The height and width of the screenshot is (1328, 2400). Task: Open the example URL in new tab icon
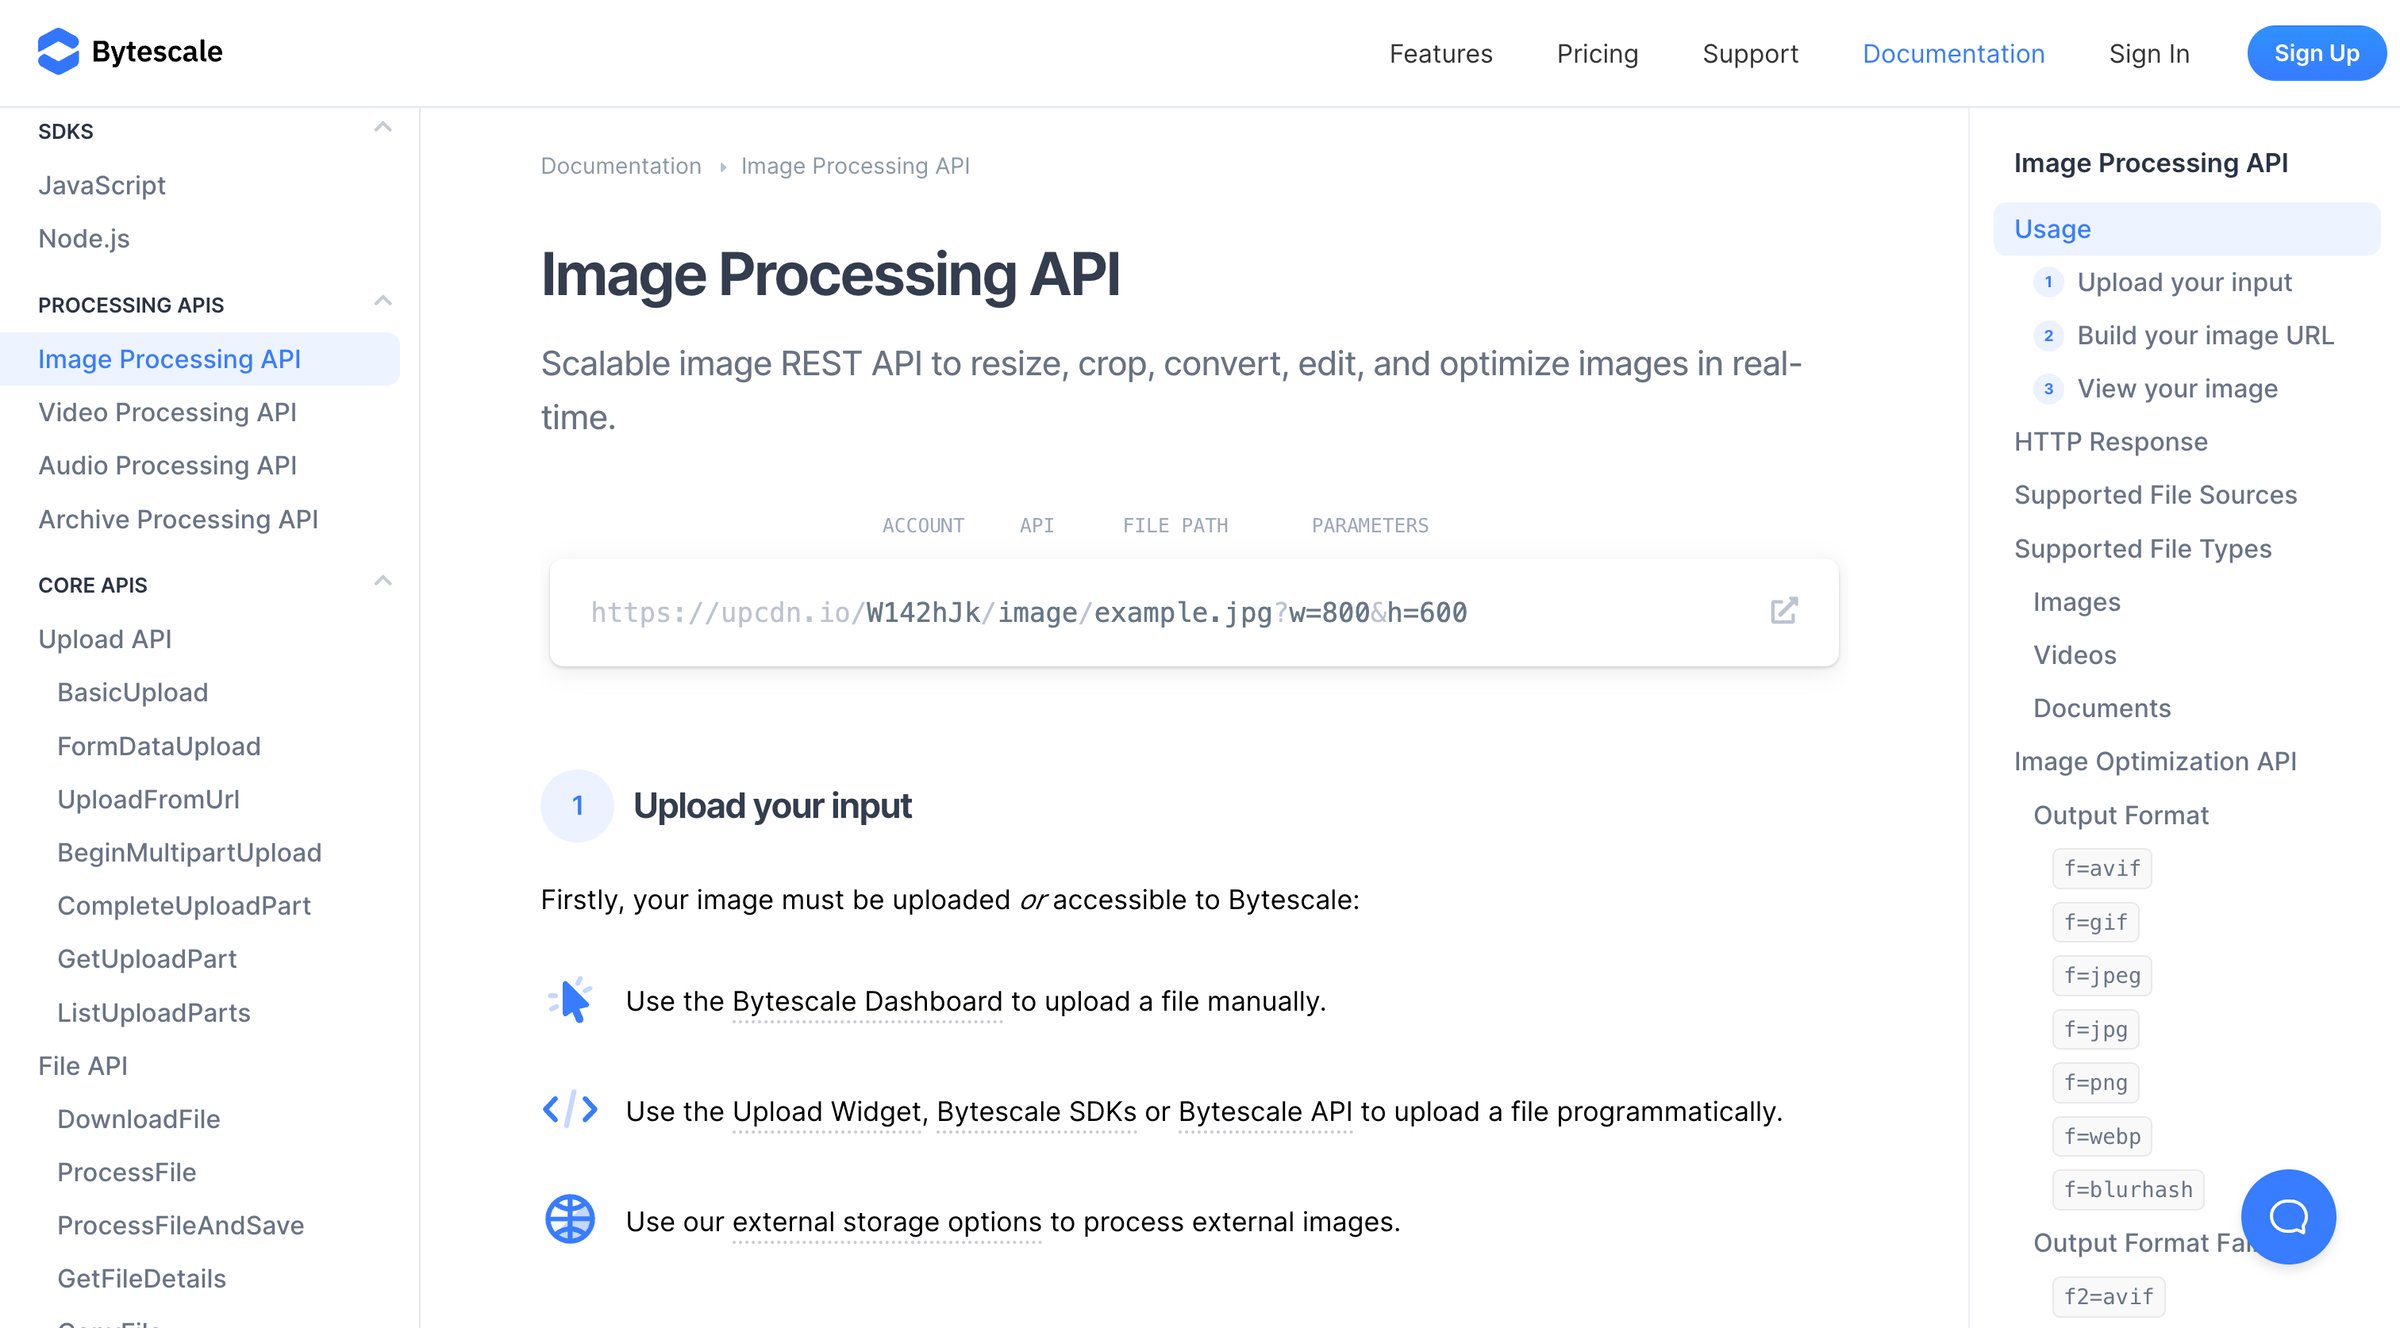click(x=1784, y=611)
